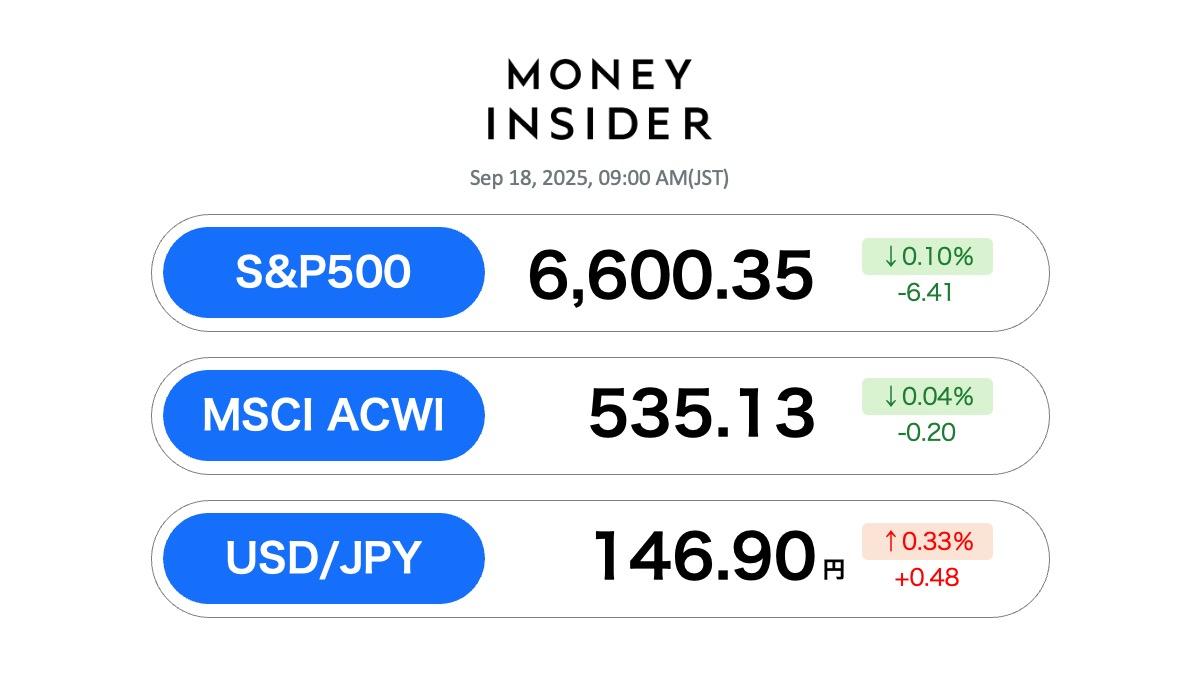Click the red up arrow in USD/JPY badge
The height and width of the screenshot is (675, 1200).
pyautogui.click(x=890, y=542)
